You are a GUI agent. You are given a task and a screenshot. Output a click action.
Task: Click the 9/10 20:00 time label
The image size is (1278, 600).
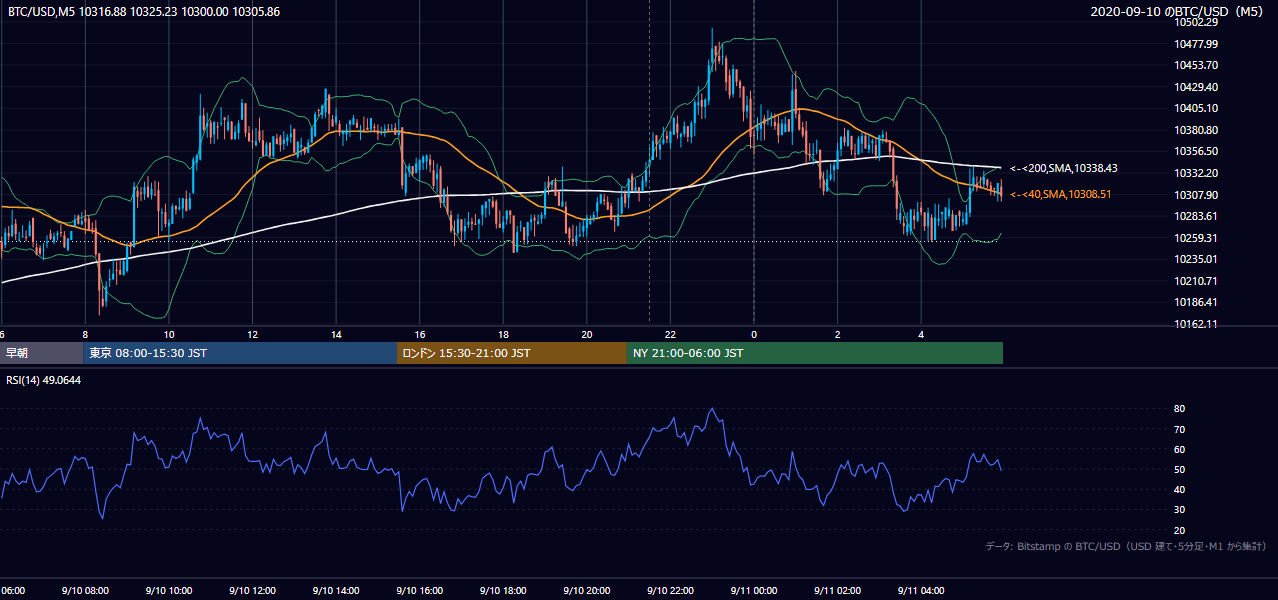(586, 591)
